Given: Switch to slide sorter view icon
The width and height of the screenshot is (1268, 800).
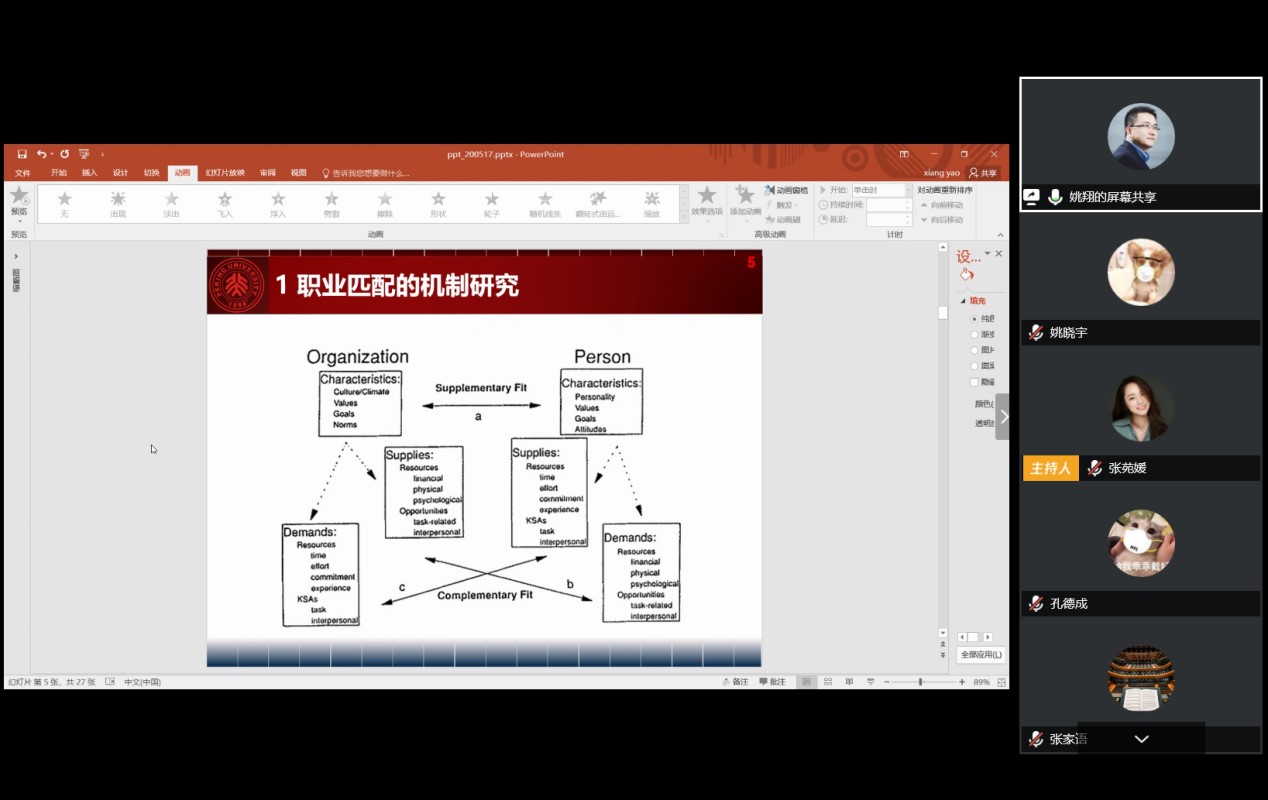Looking at the screenshot, I should 828,682.
